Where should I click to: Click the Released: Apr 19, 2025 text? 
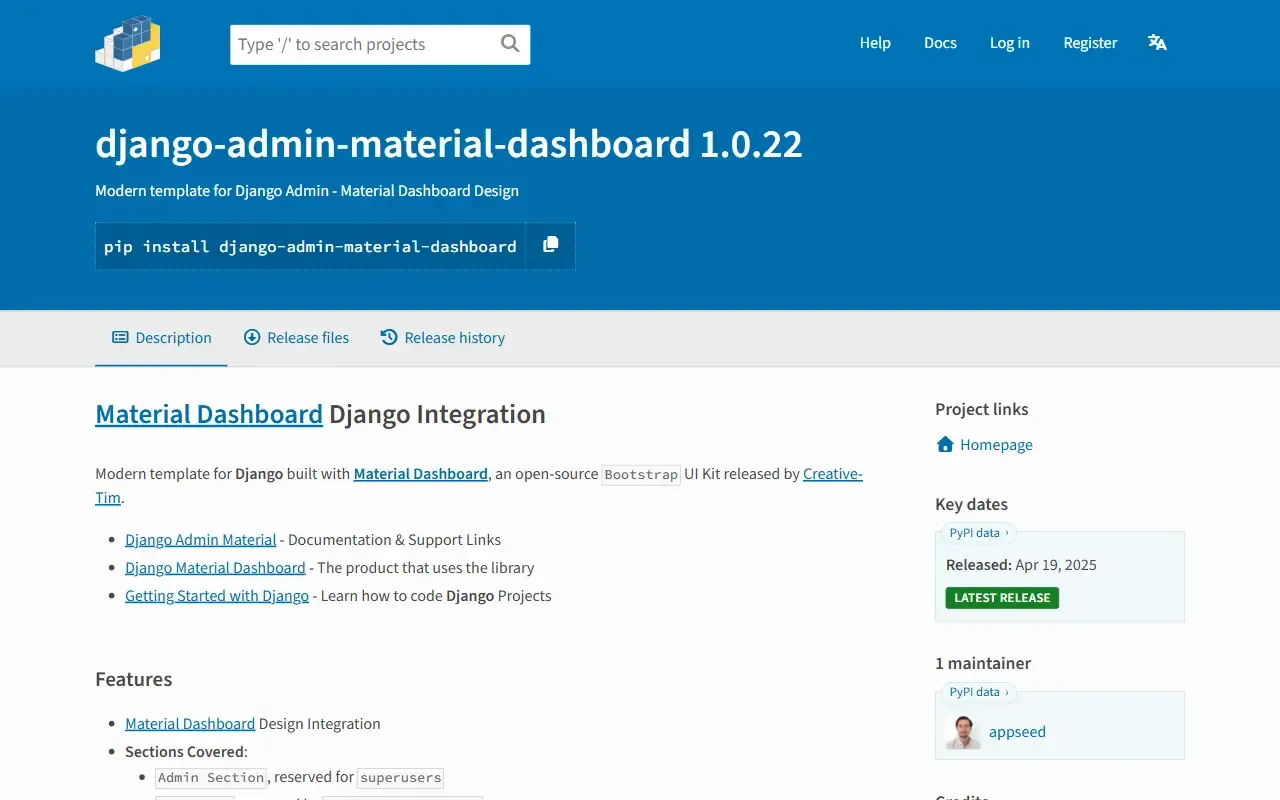[x=1021, y=565]
